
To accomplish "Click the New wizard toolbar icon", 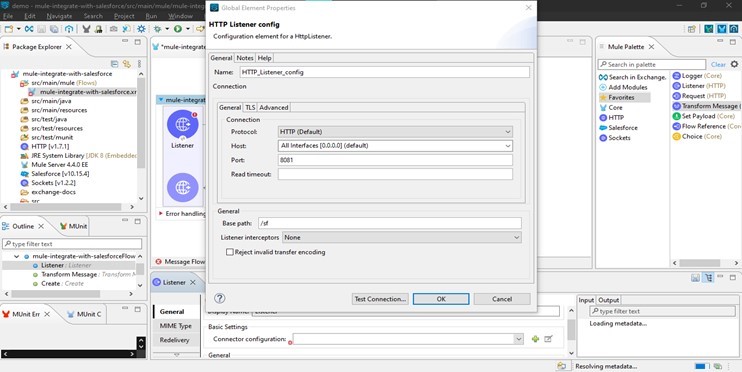I will pyautogui.click(x=9, y=29).
